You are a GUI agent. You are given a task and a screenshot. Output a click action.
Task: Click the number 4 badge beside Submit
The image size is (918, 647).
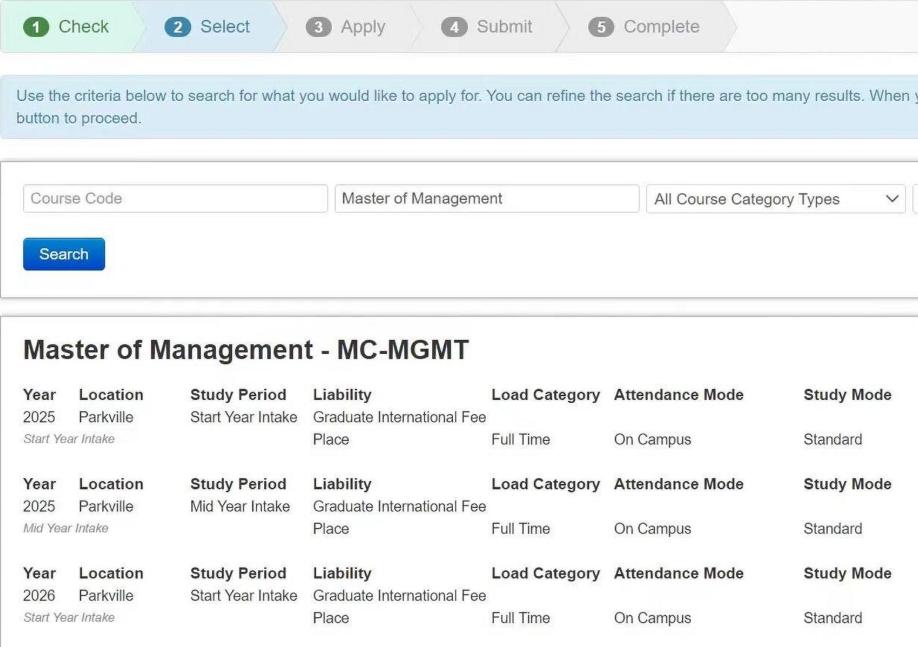tap(455, 27)
